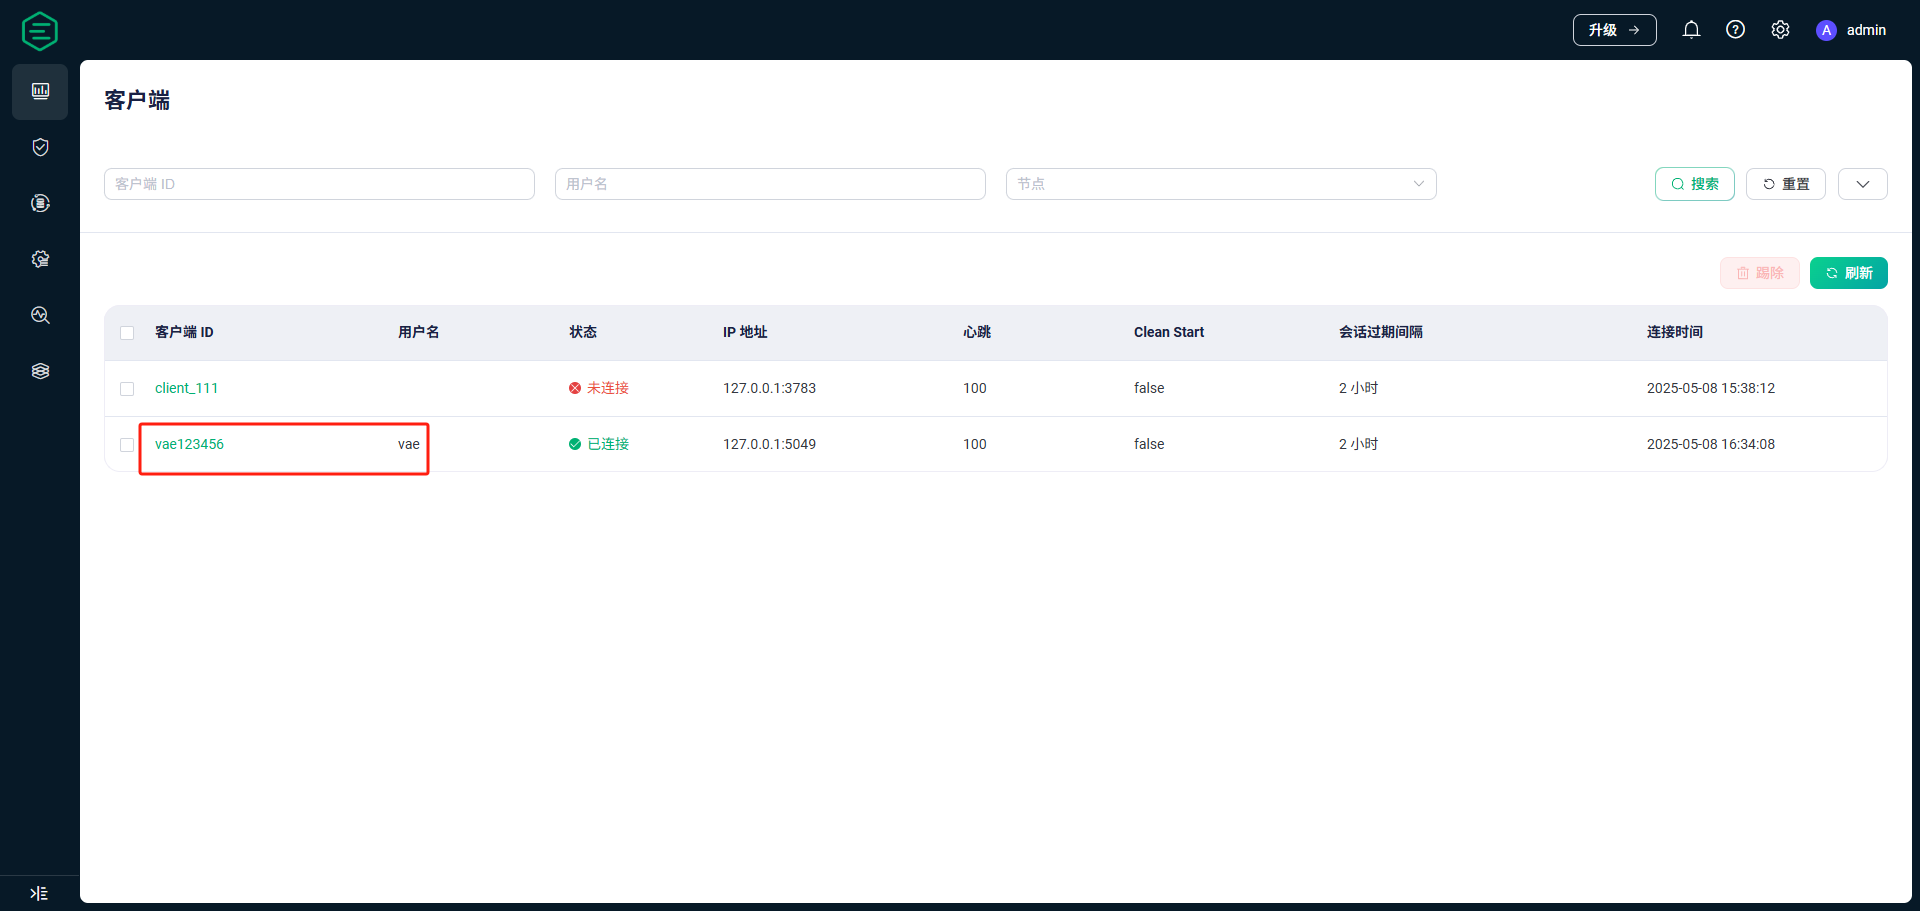Click the 未连接 status of client_111
The image size is (1920, 911).
pyautogui.click(x=598, y=388)
